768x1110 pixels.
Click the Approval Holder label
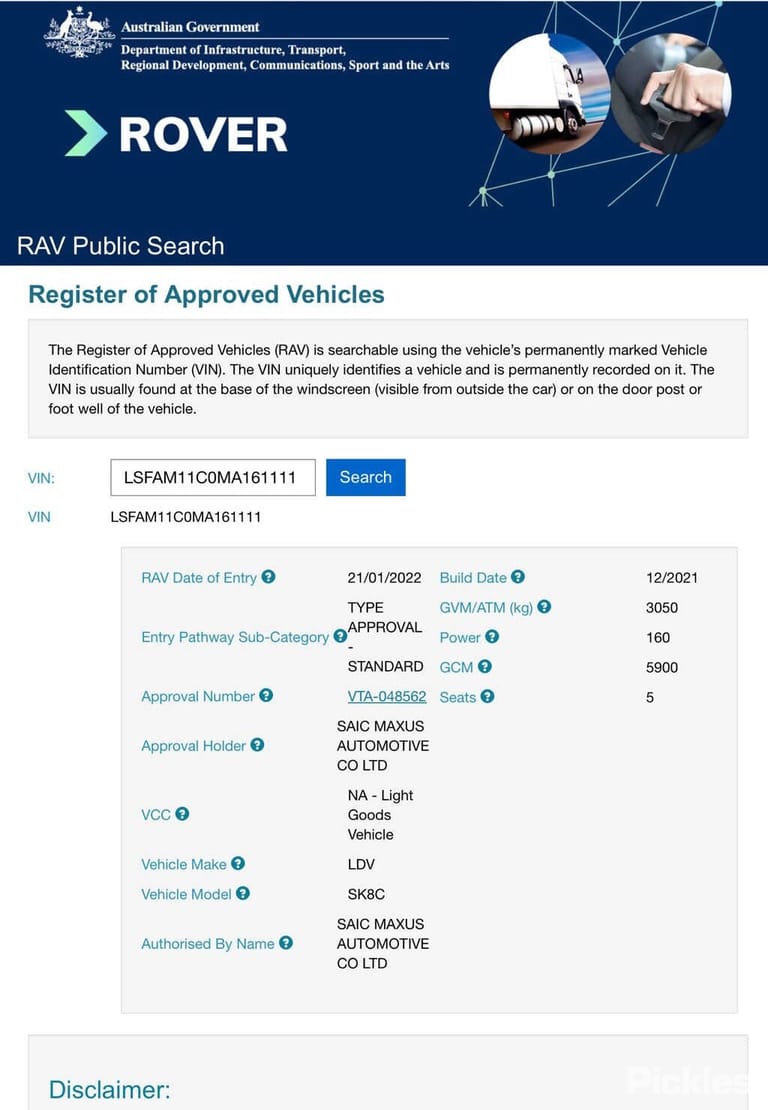click(194, 745)
